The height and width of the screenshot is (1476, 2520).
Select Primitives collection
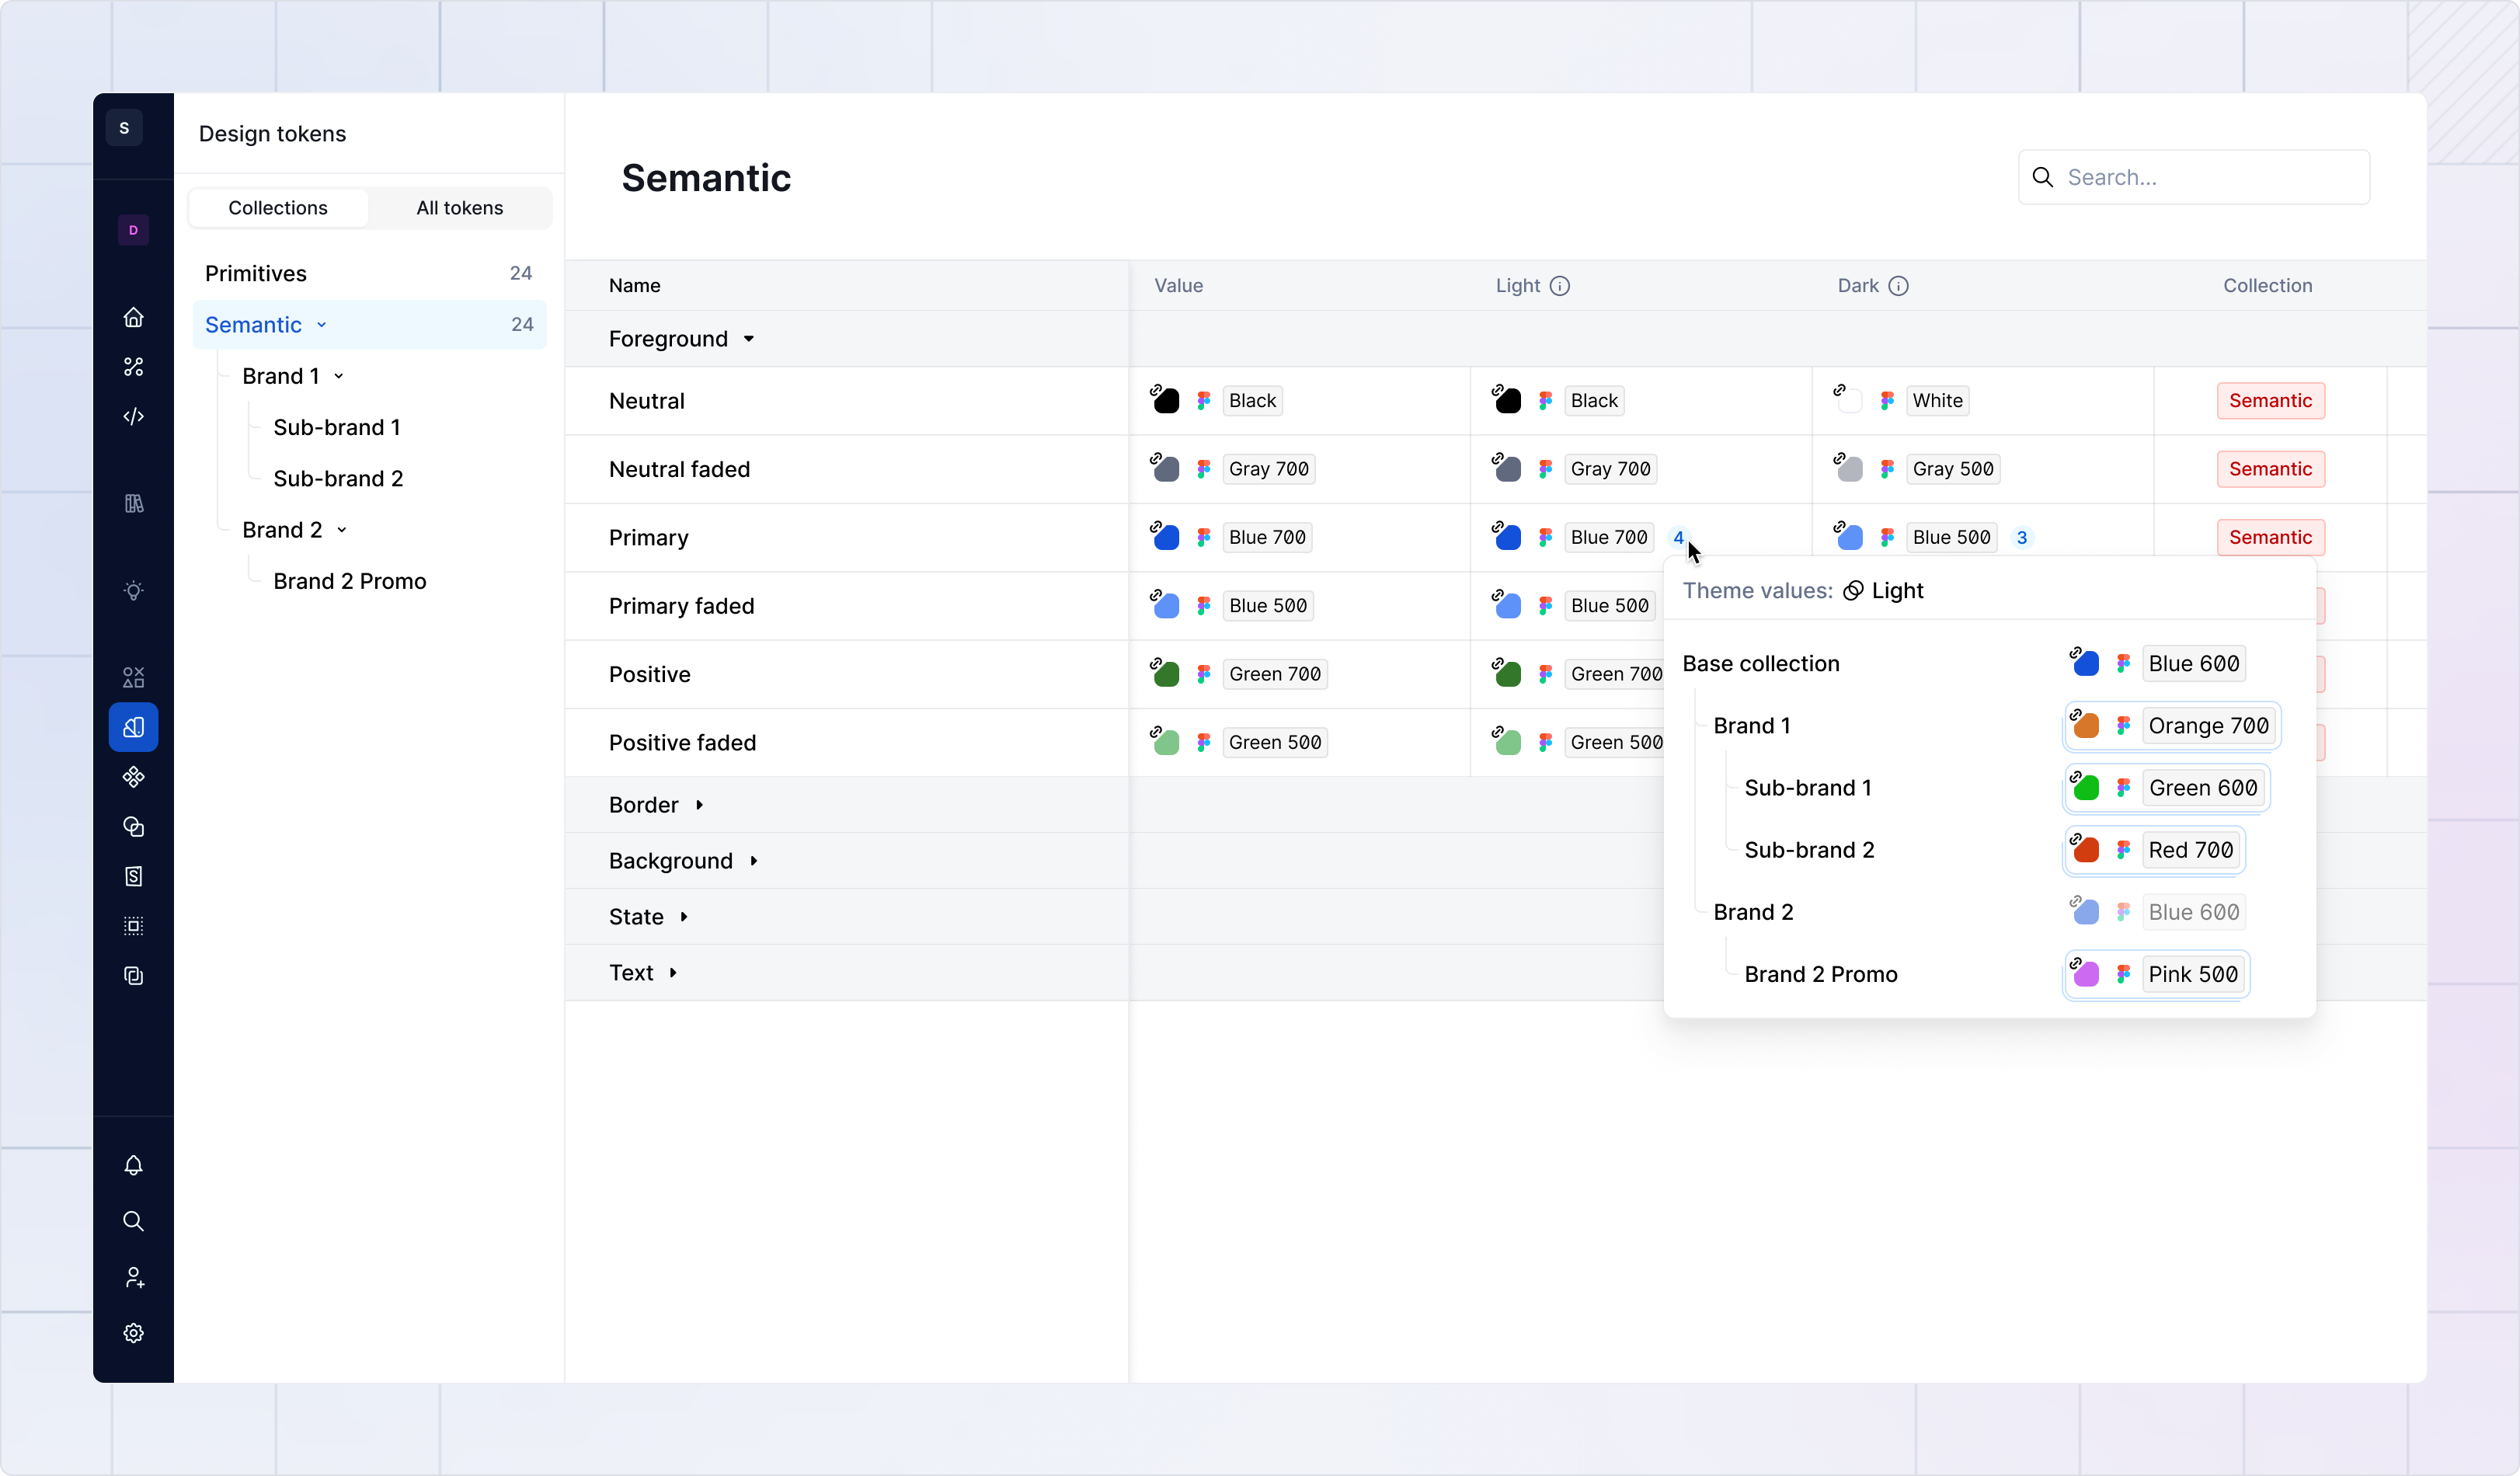369,274
